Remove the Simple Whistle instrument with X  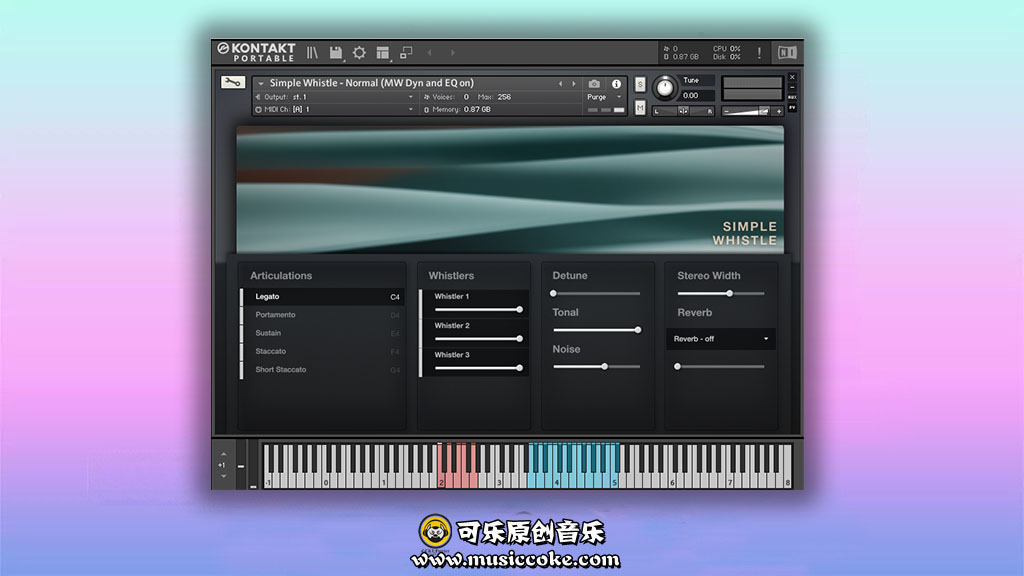pos(792,77)
